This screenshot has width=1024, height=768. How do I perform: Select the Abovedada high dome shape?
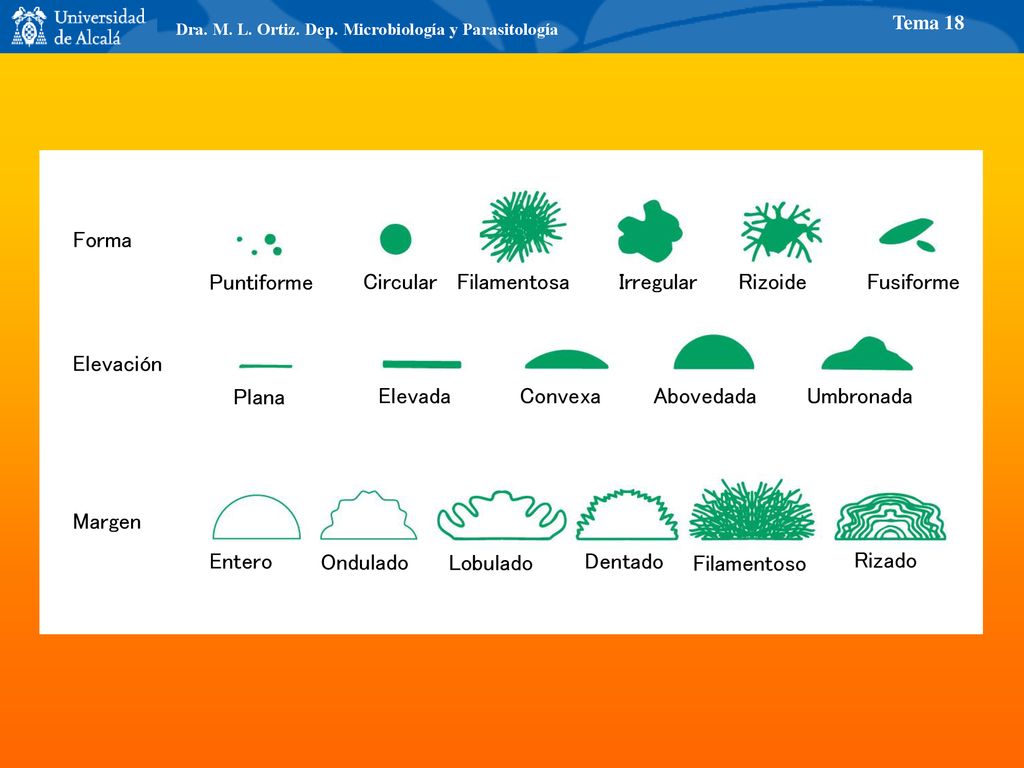coord(714,352)
